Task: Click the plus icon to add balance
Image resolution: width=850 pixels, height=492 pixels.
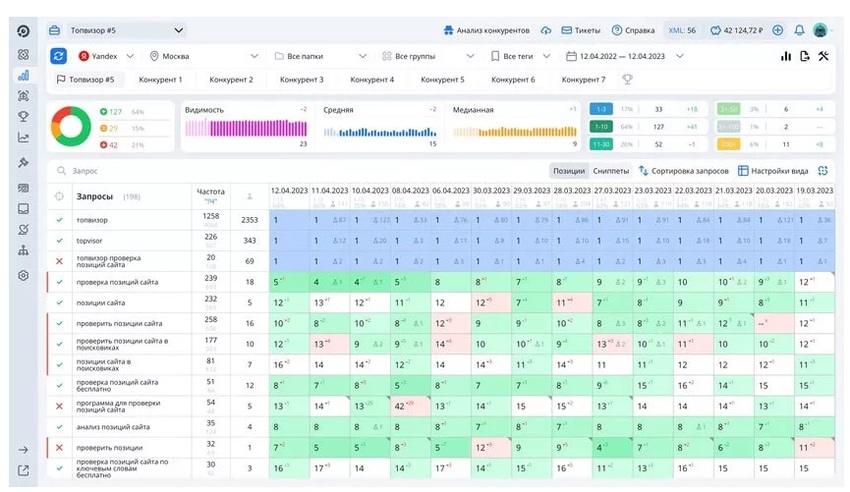Action: tap(778, 30)
